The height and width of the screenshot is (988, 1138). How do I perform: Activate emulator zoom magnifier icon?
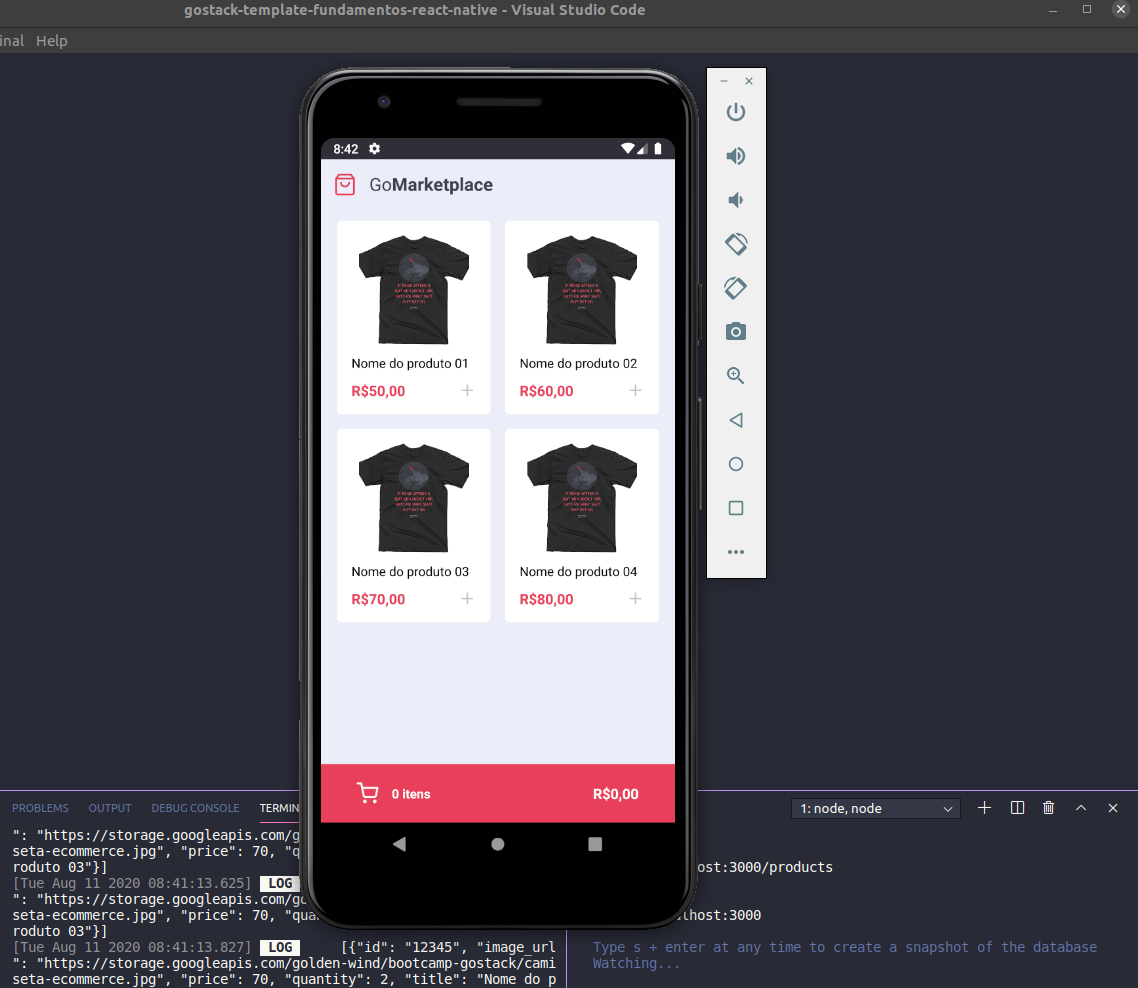(x=735, y=376)
